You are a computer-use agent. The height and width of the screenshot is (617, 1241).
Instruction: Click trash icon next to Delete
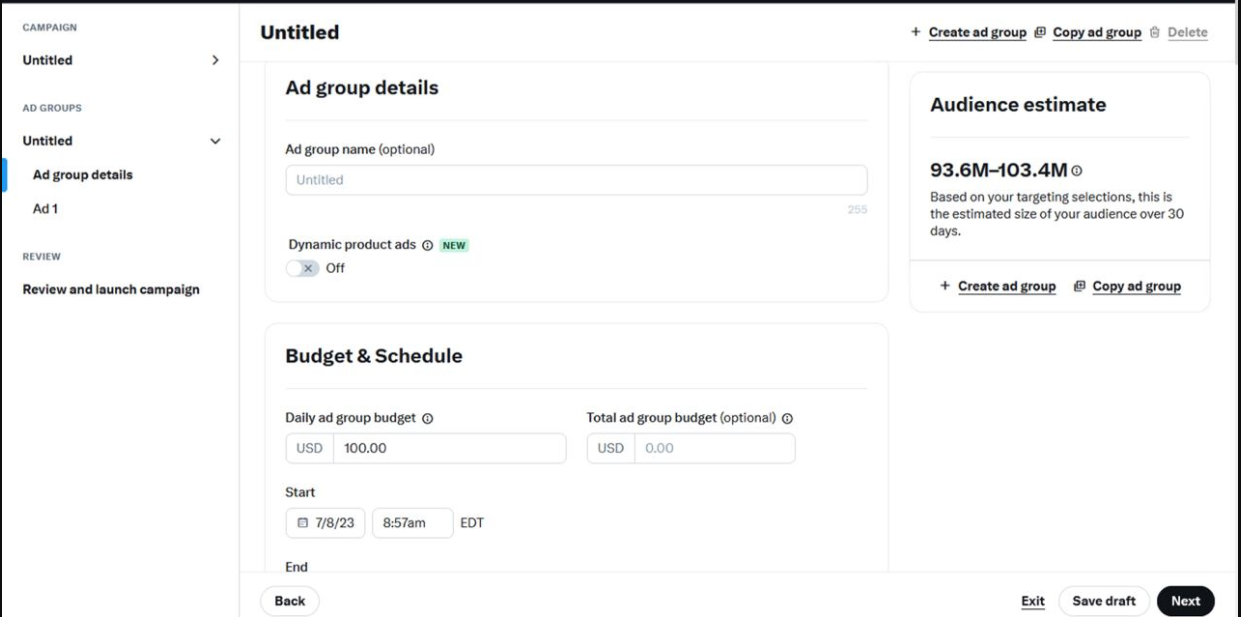[1154, 32]
